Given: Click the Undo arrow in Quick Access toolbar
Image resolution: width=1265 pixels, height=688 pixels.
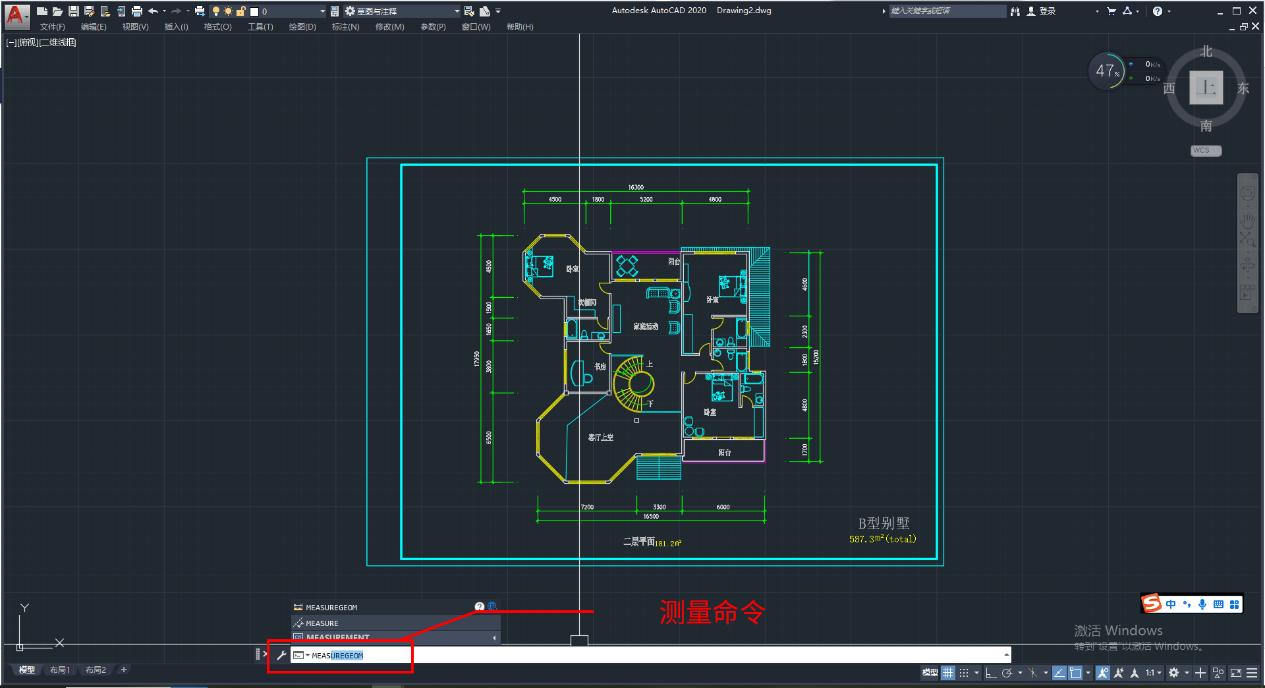Looking at the screenshot, I should point(153,11).
